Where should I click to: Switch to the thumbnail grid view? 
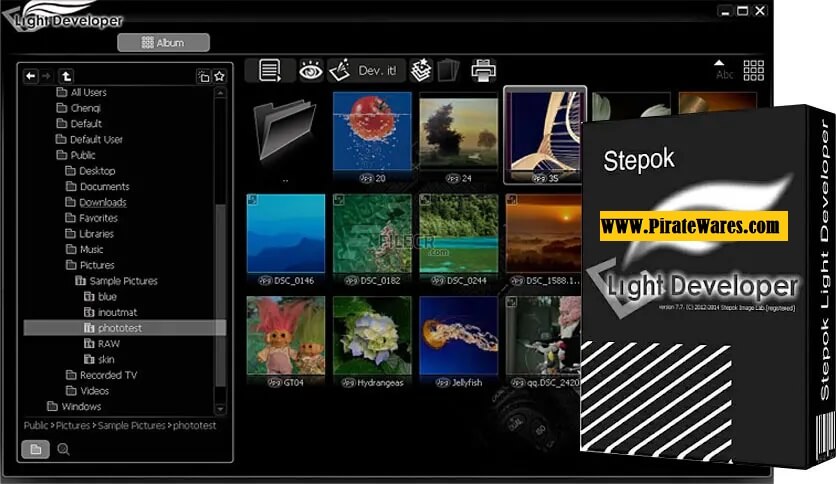(753, 70)
